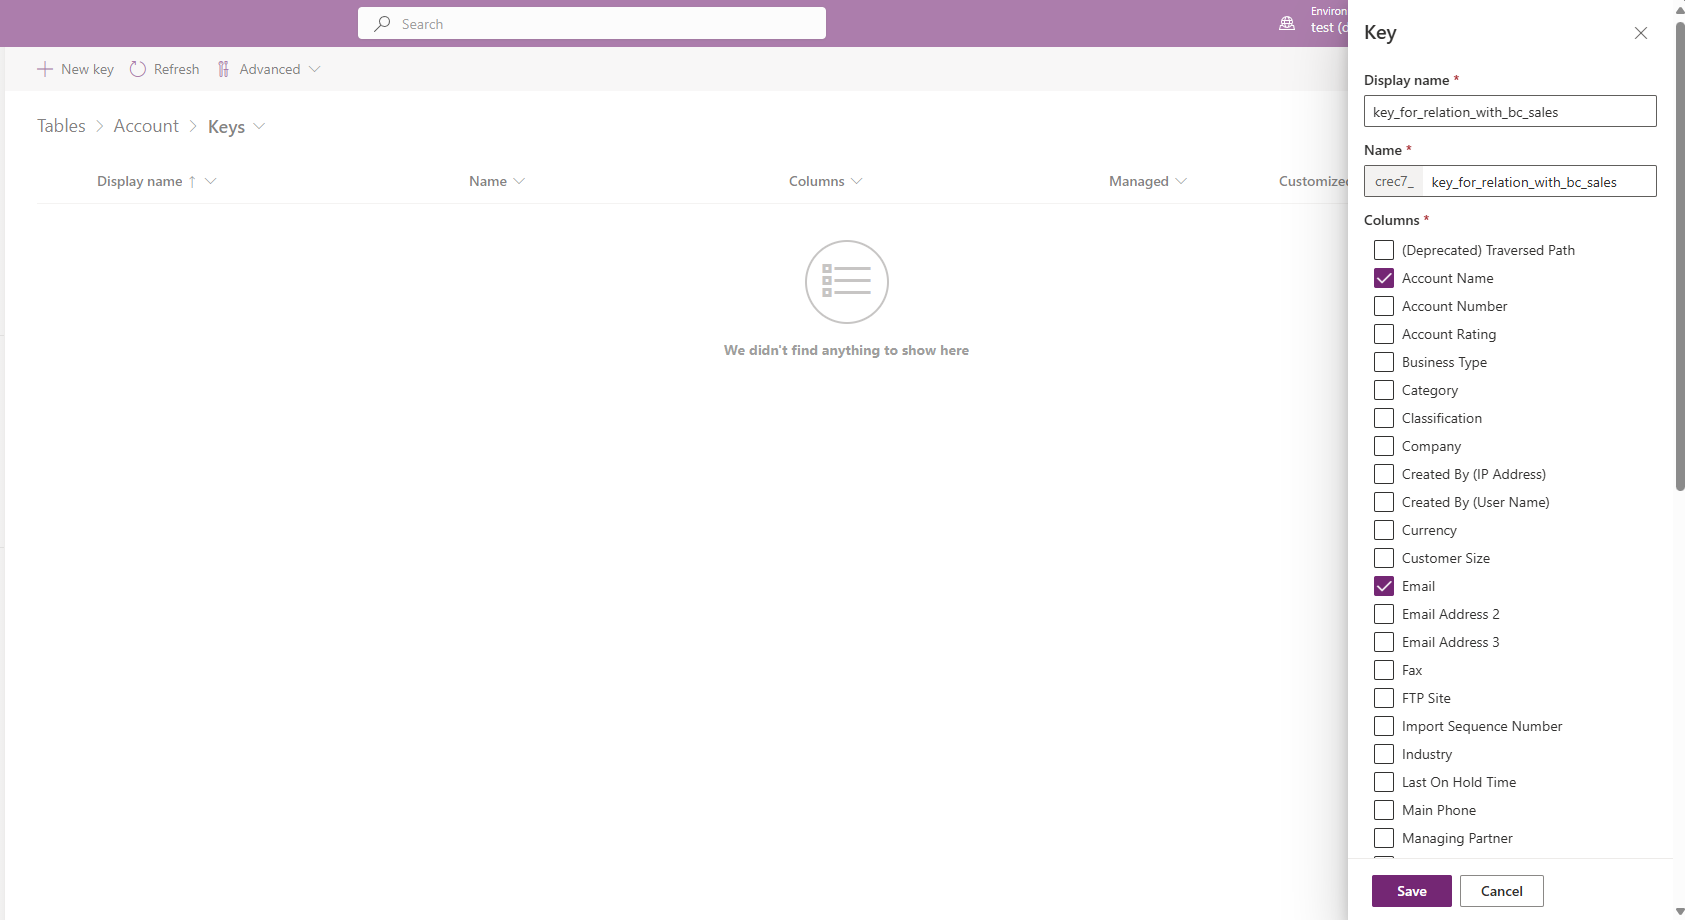Click the Keys breadcrumb label
The height and width of the screenshot is (920, 1685).
tap(226, 126)
